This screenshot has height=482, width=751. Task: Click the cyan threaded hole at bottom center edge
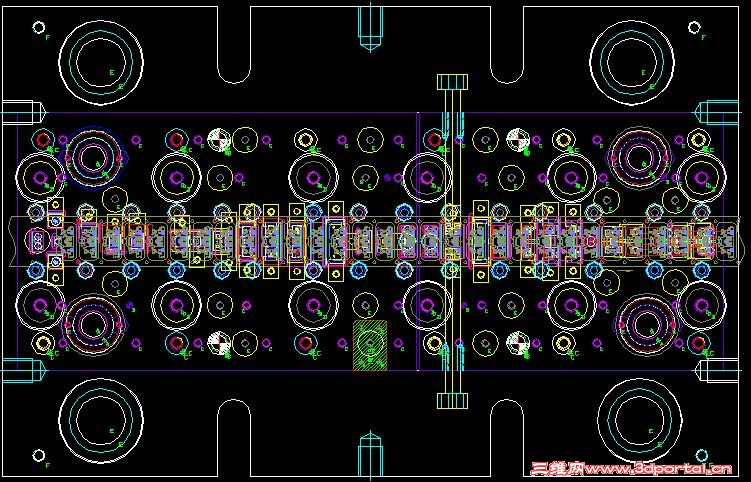pos(370,455)
